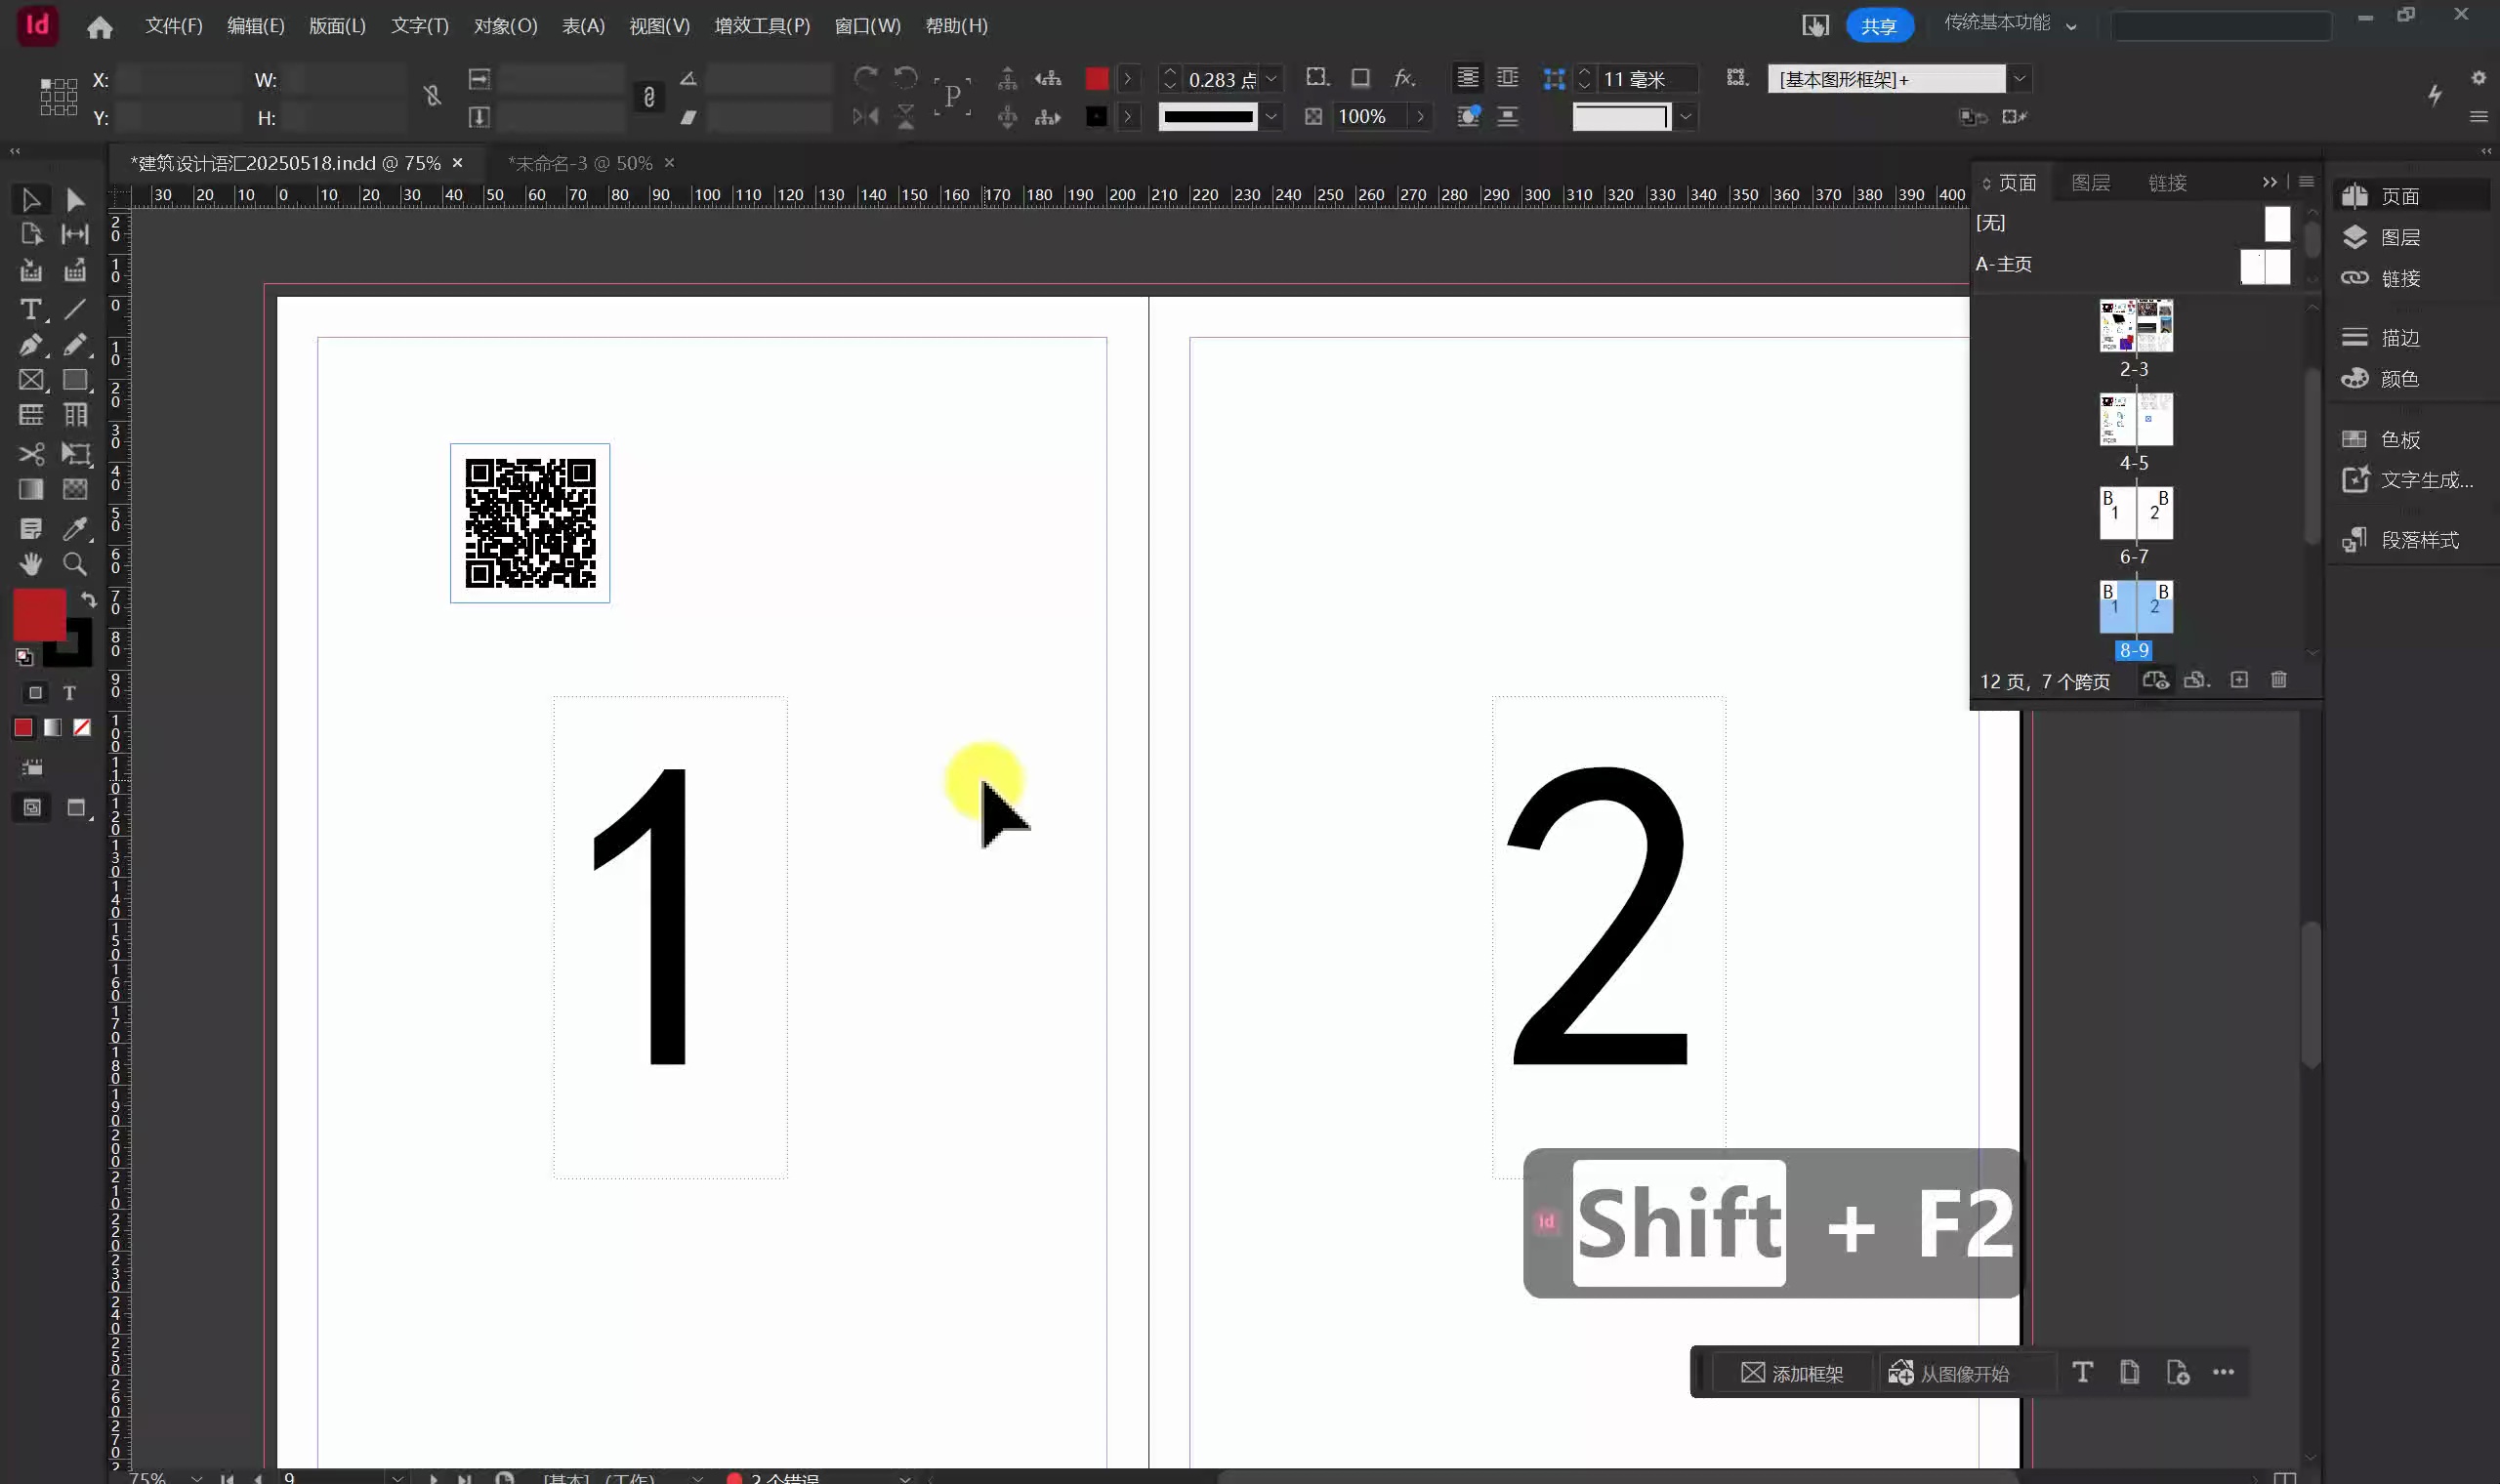Select the Selection tool arrow
This screenshot has width=2500, height=1484.
[31, 200]
